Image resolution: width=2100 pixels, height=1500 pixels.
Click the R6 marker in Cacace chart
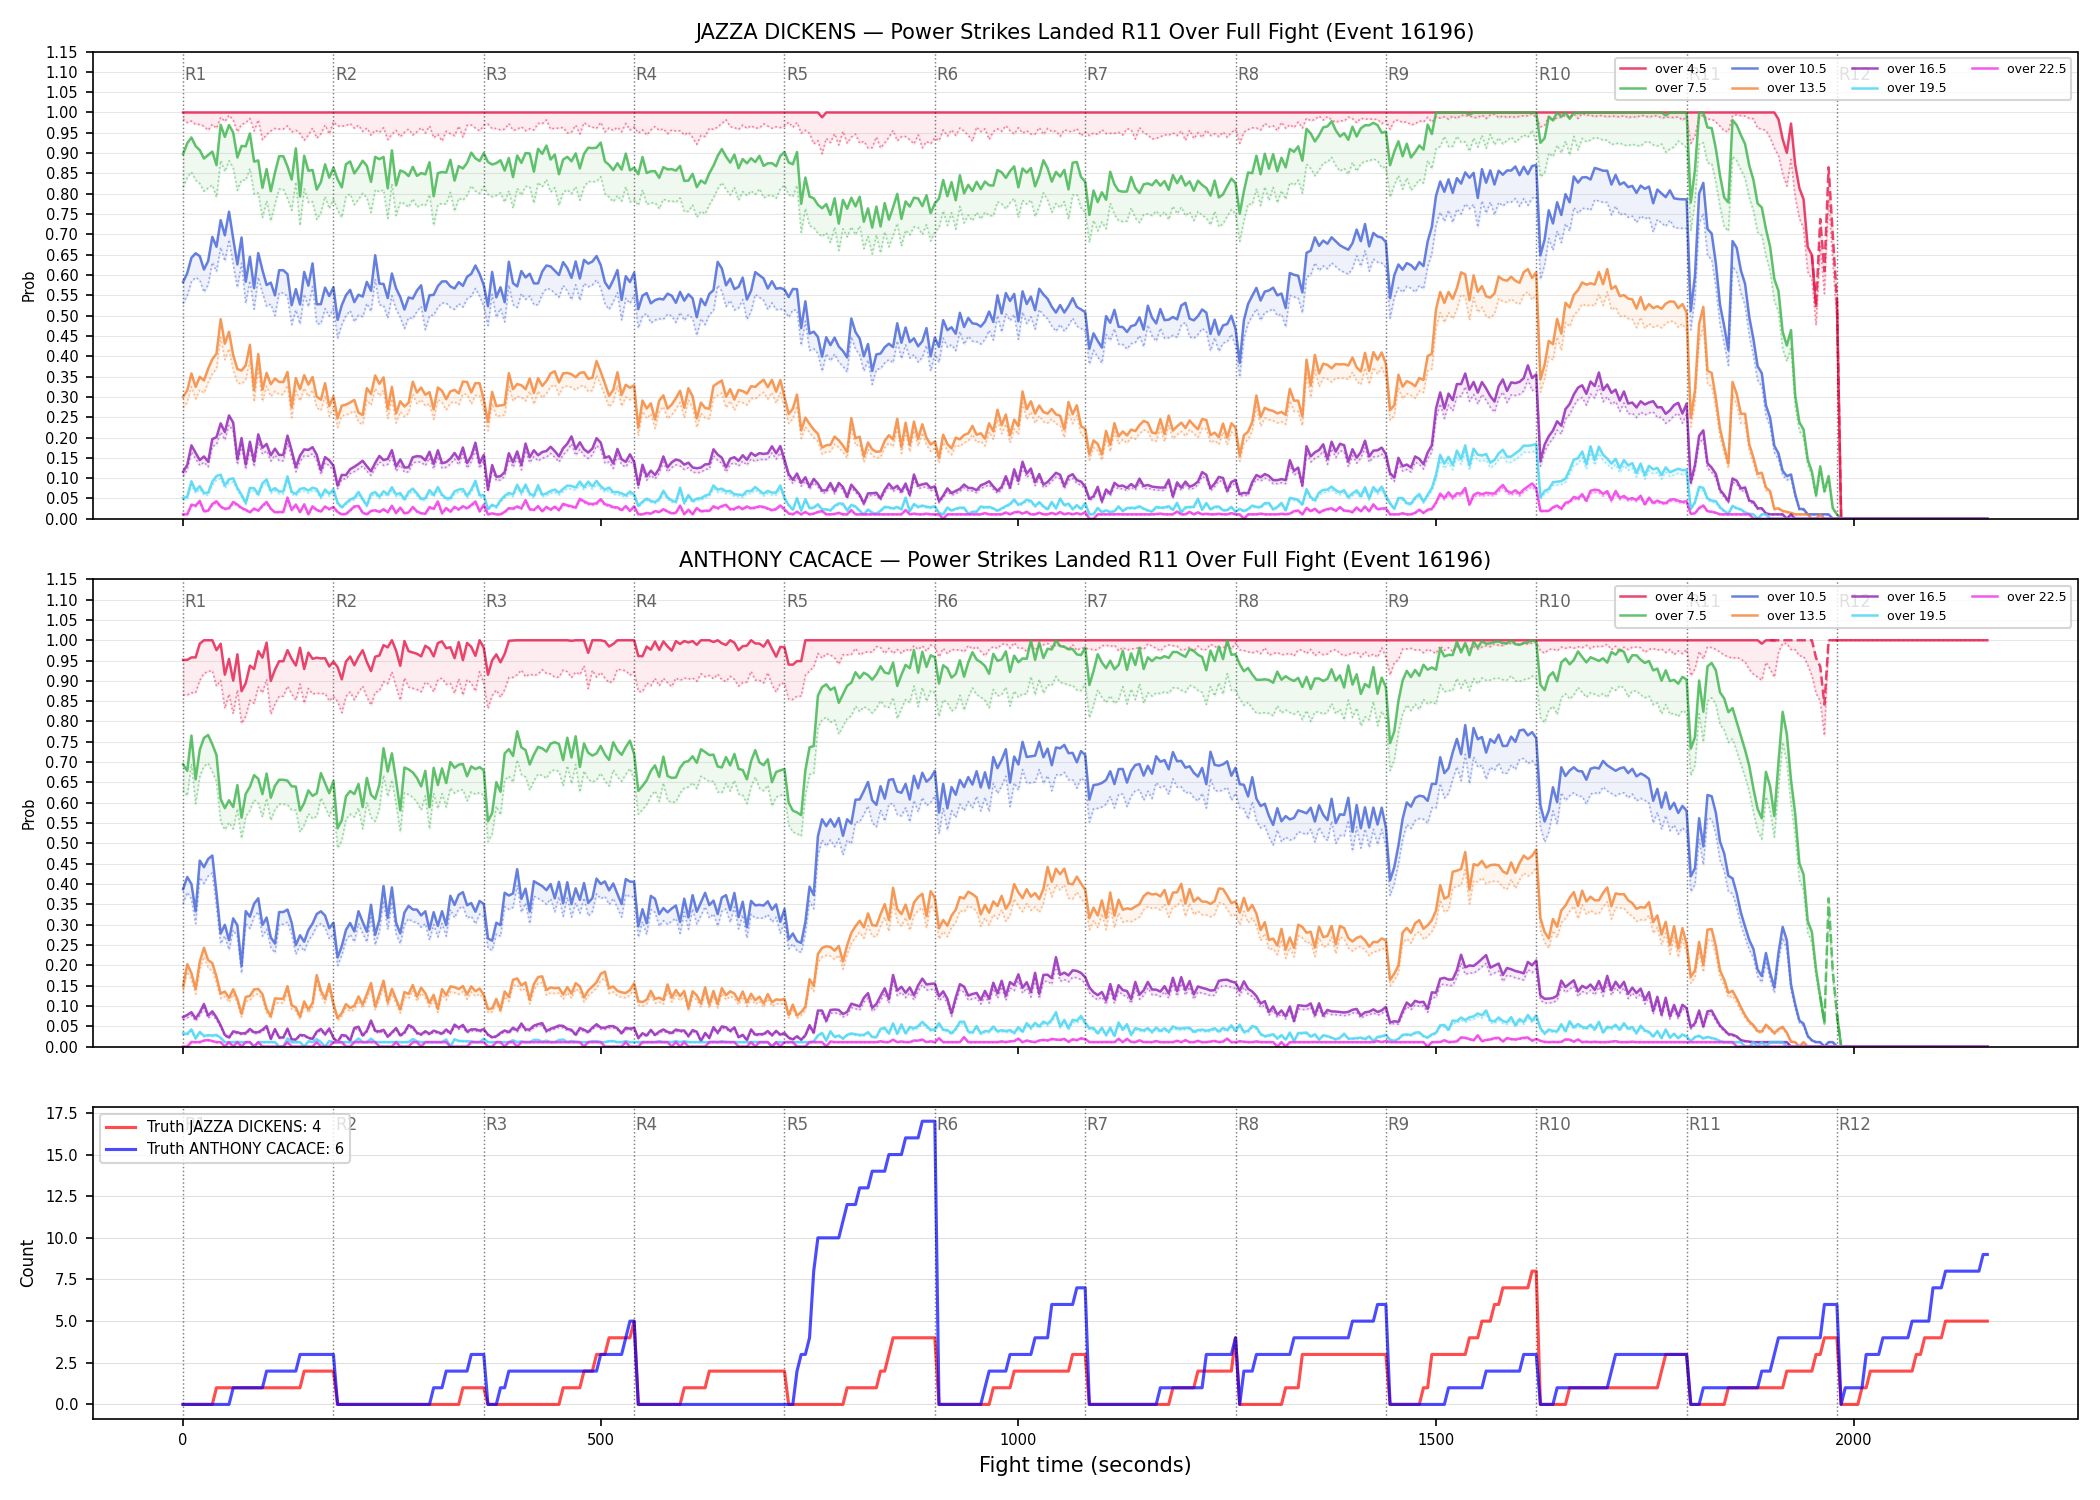pyautogui.click(x=947, y=601)
